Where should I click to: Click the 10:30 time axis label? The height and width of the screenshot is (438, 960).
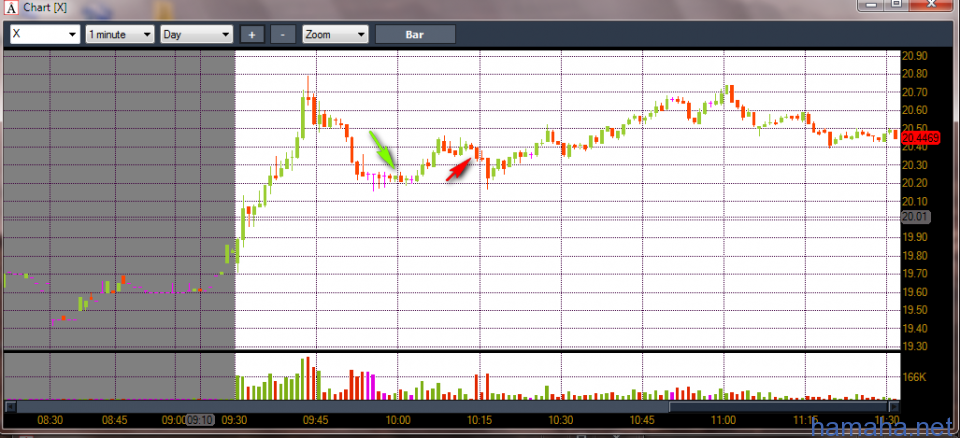coord(561,420)
